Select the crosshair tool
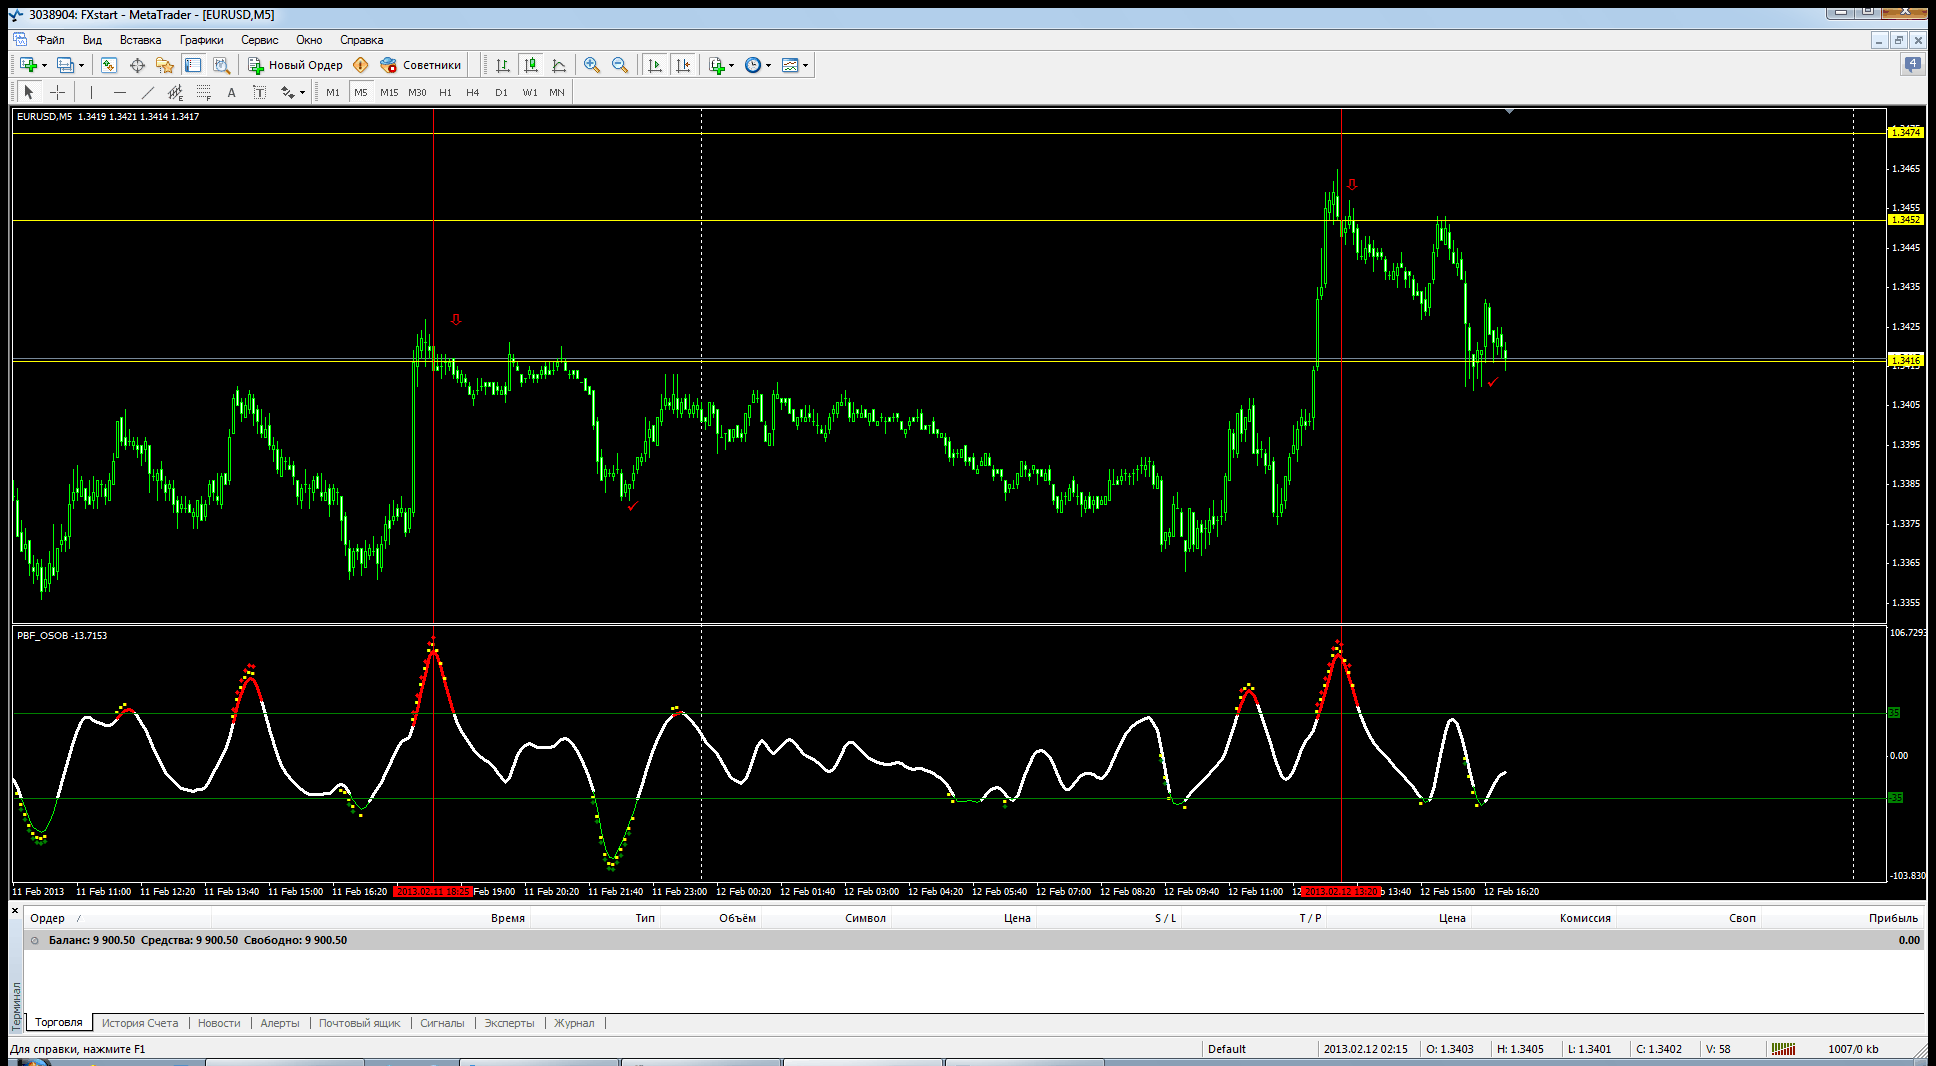Image resolution: width=1936 pixels, height=1066 pixels. pos(58,92)
